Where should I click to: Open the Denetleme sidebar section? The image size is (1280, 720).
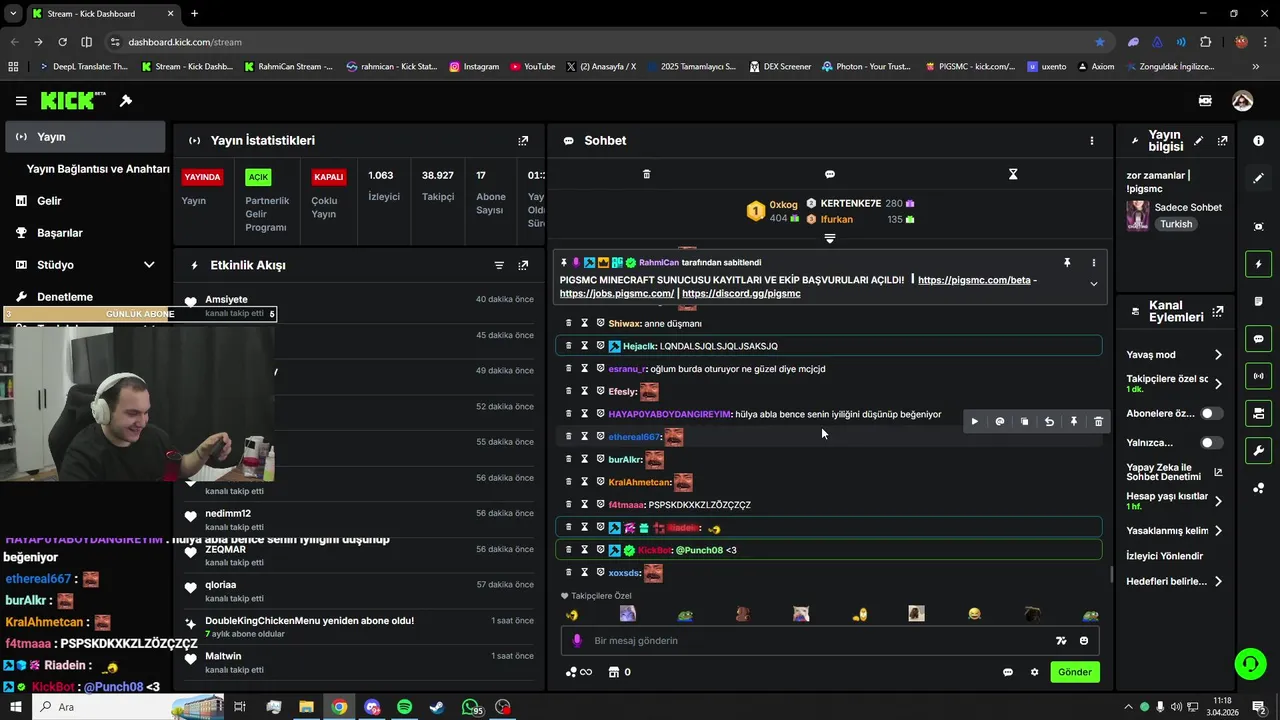pyautogui.click(x=85, y=297)
